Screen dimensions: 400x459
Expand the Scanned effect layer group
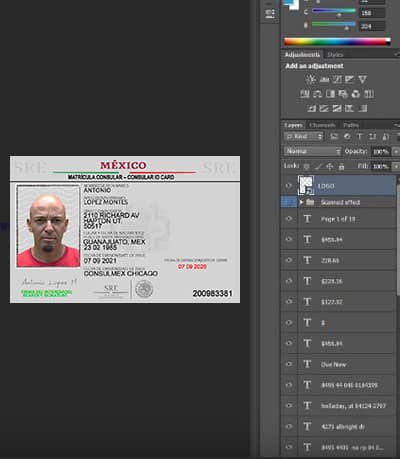(301, 202)
